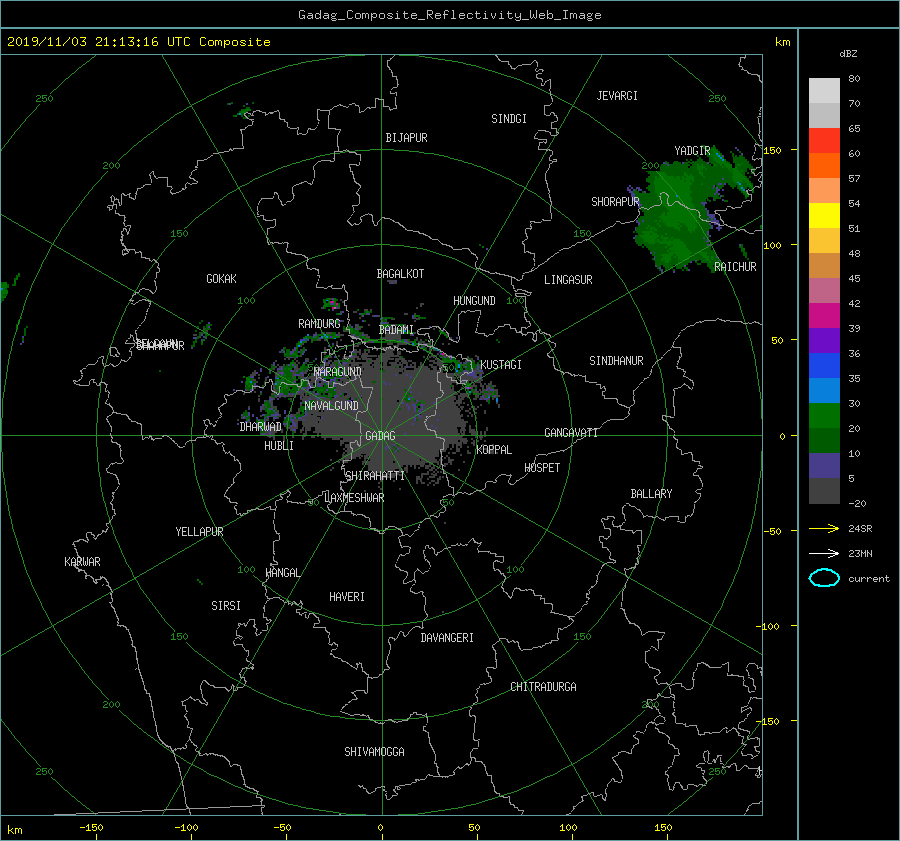
Task: Pick the yellow 51-54 dBZ color swatch
Action: [x=824, y=215]
